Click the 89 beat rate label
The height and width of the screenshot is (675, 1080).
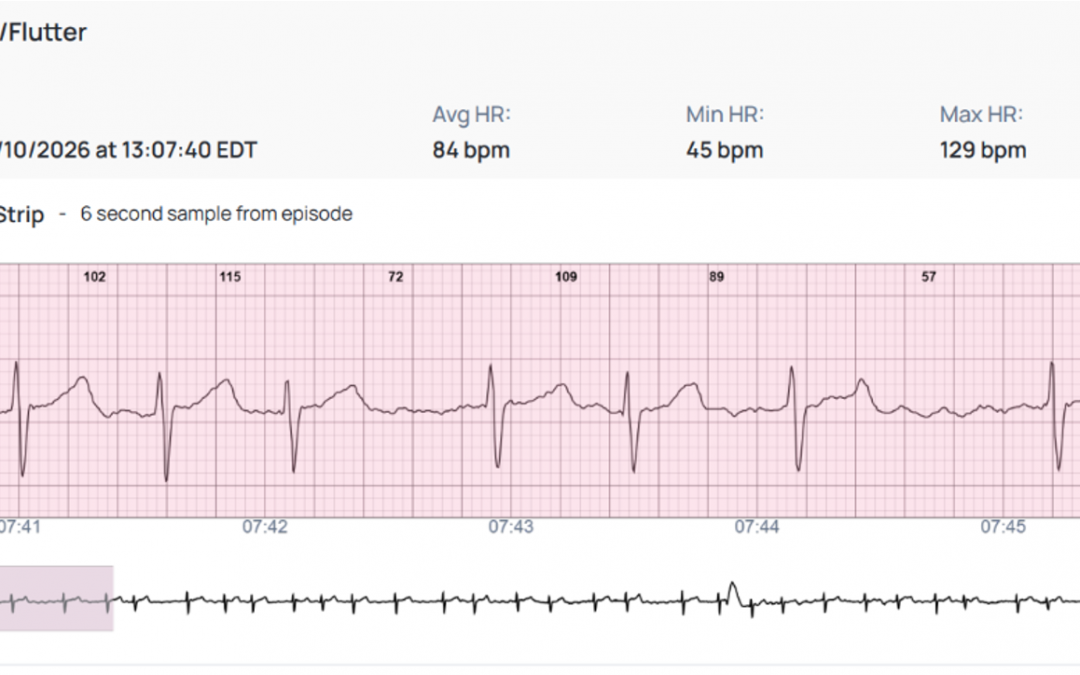(x=716, y=277)
